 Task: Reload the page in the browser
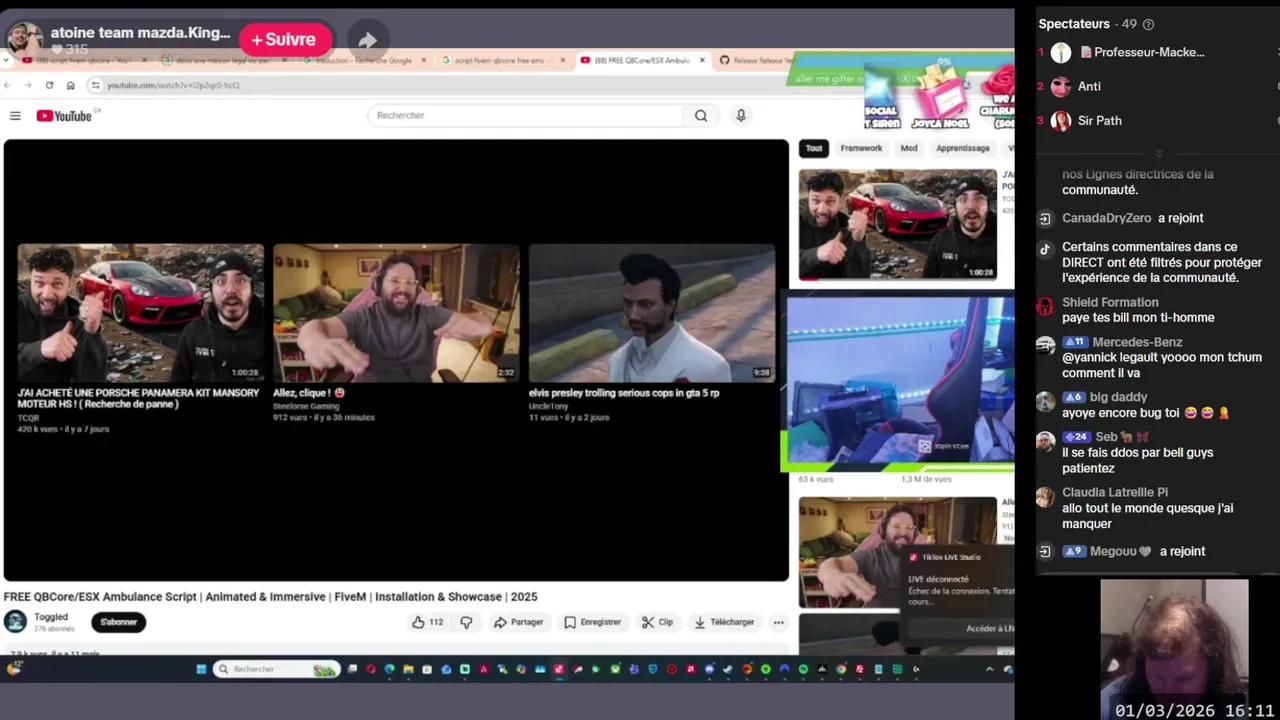coord(48,85)
